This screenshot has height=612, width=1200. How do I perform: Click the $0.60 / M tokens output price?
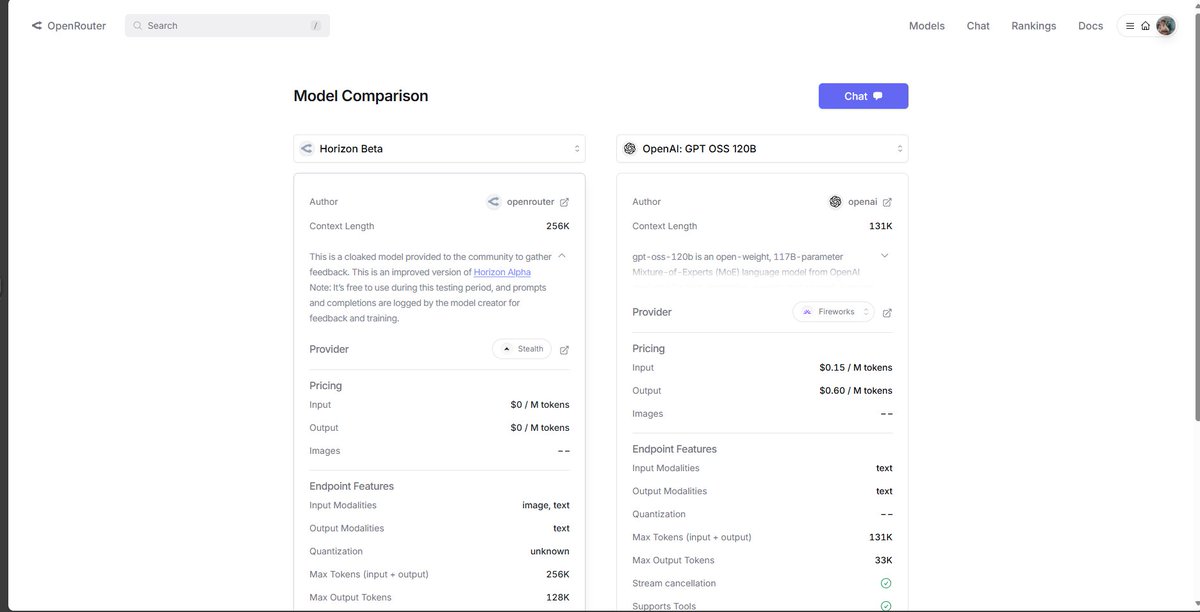coord(856,391)
